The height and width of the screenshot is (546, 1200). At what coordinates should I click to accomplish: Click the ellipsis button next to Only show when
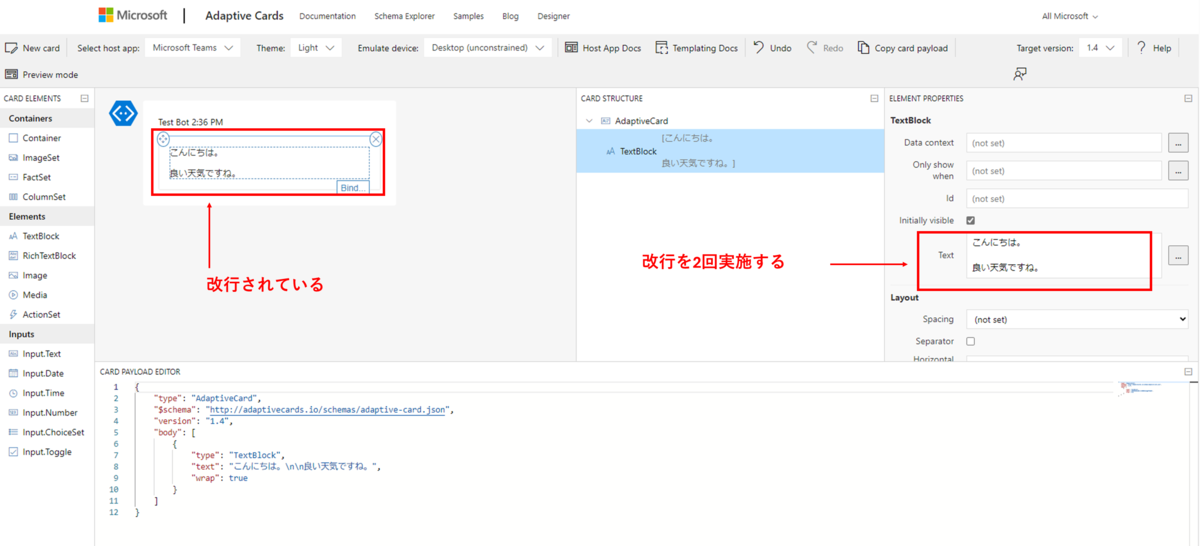tap(1178, 171)
